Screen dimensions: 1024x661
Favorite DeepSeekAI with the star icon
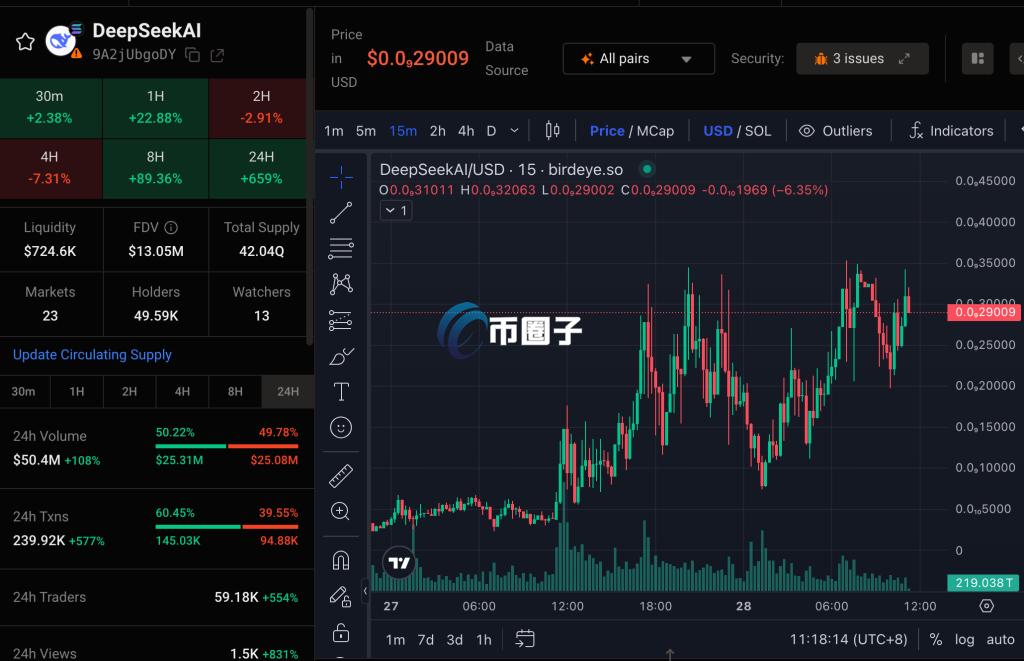pyautogui.click(x=25, y=42)
